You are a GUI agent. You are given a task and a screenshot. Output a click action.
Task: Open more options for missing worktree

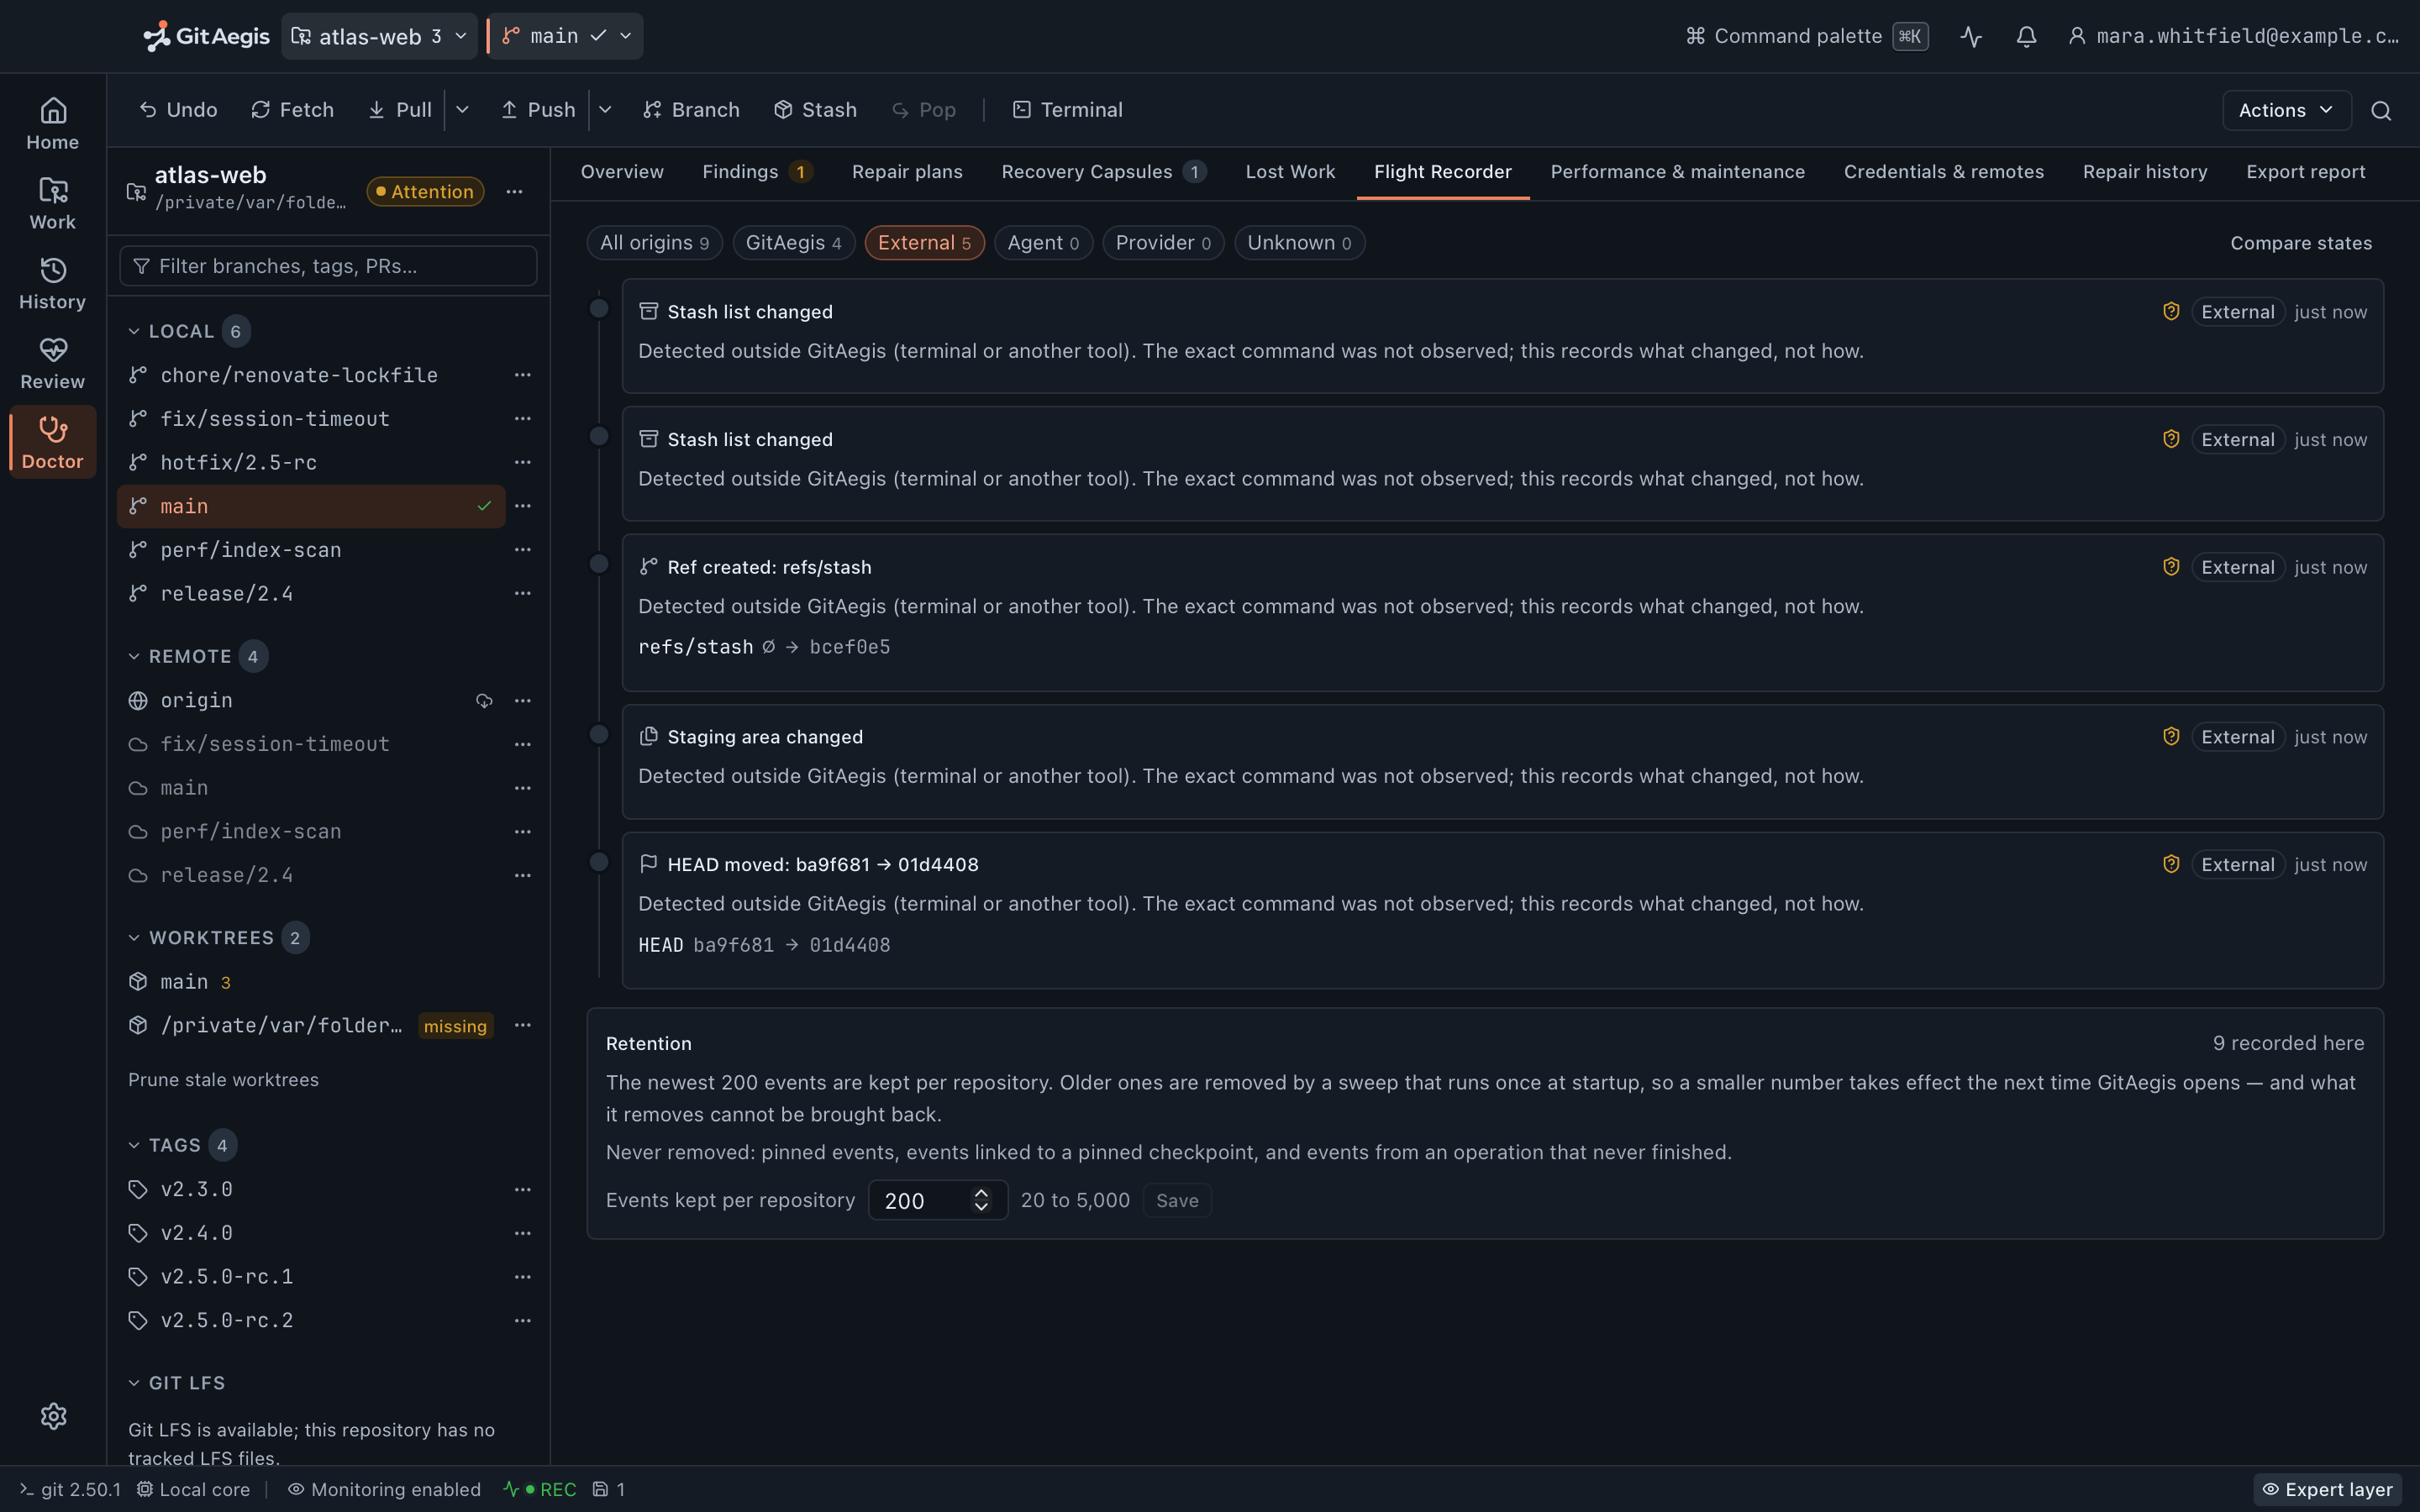point(522,1025)
